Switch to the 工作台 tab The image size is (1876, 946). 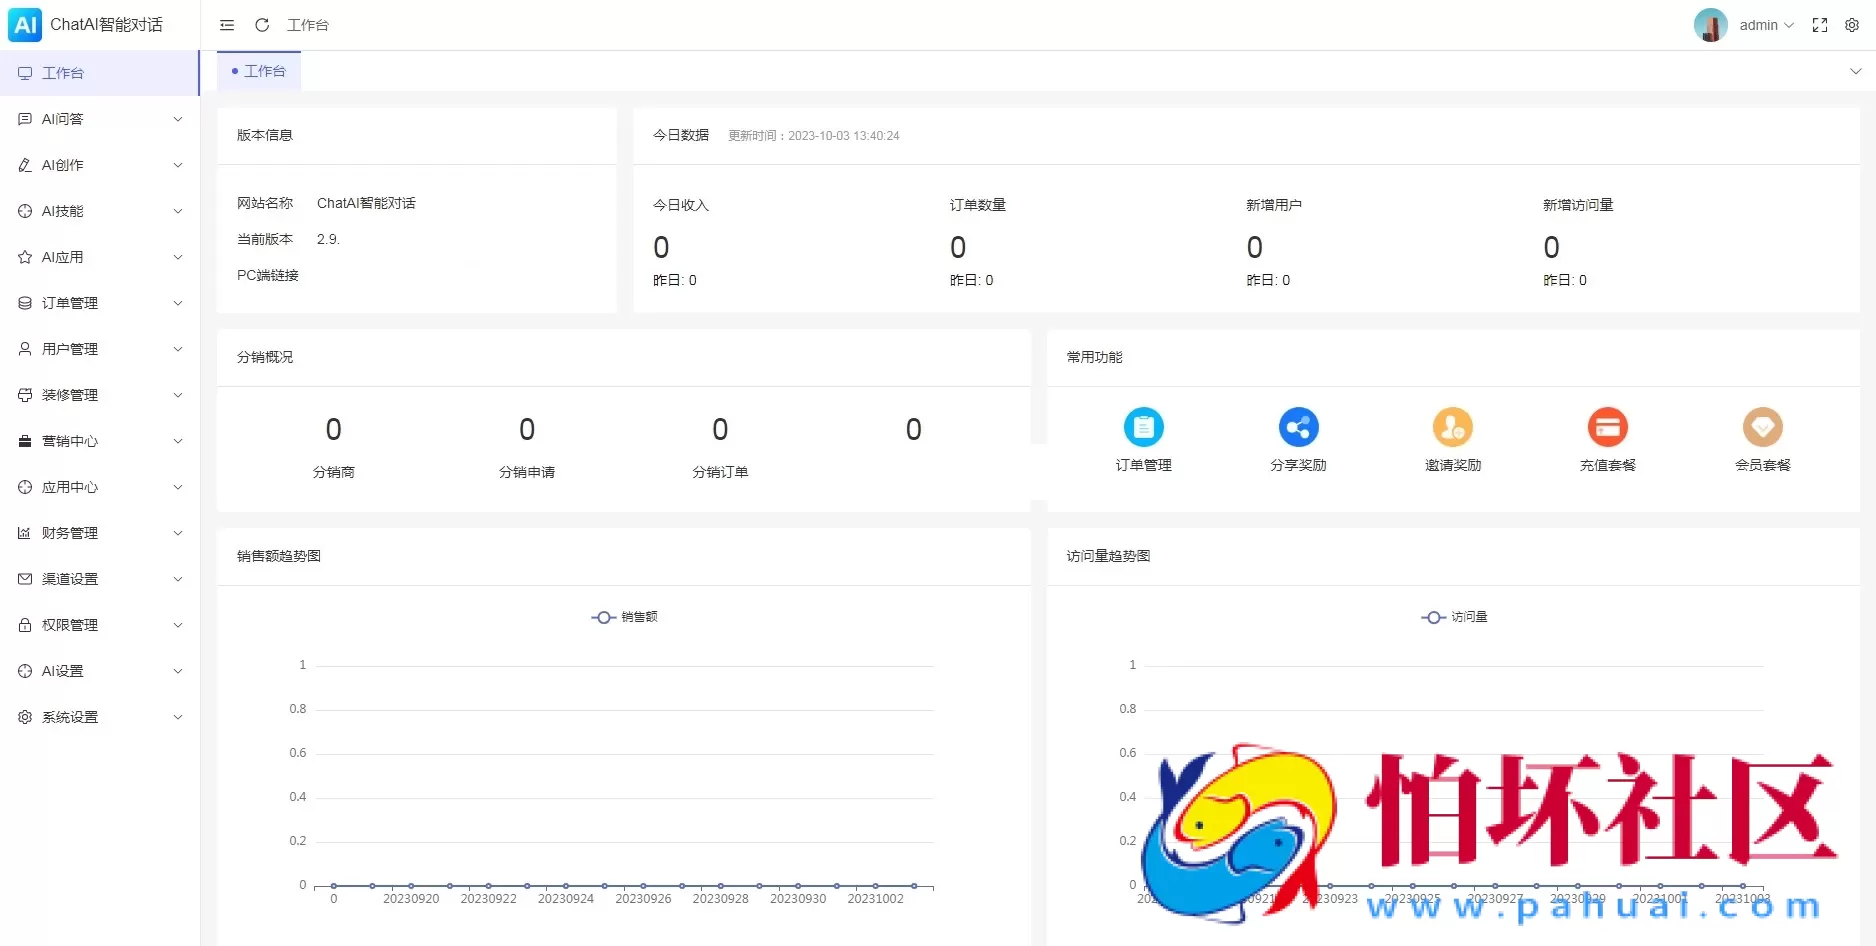pos(259,71)
